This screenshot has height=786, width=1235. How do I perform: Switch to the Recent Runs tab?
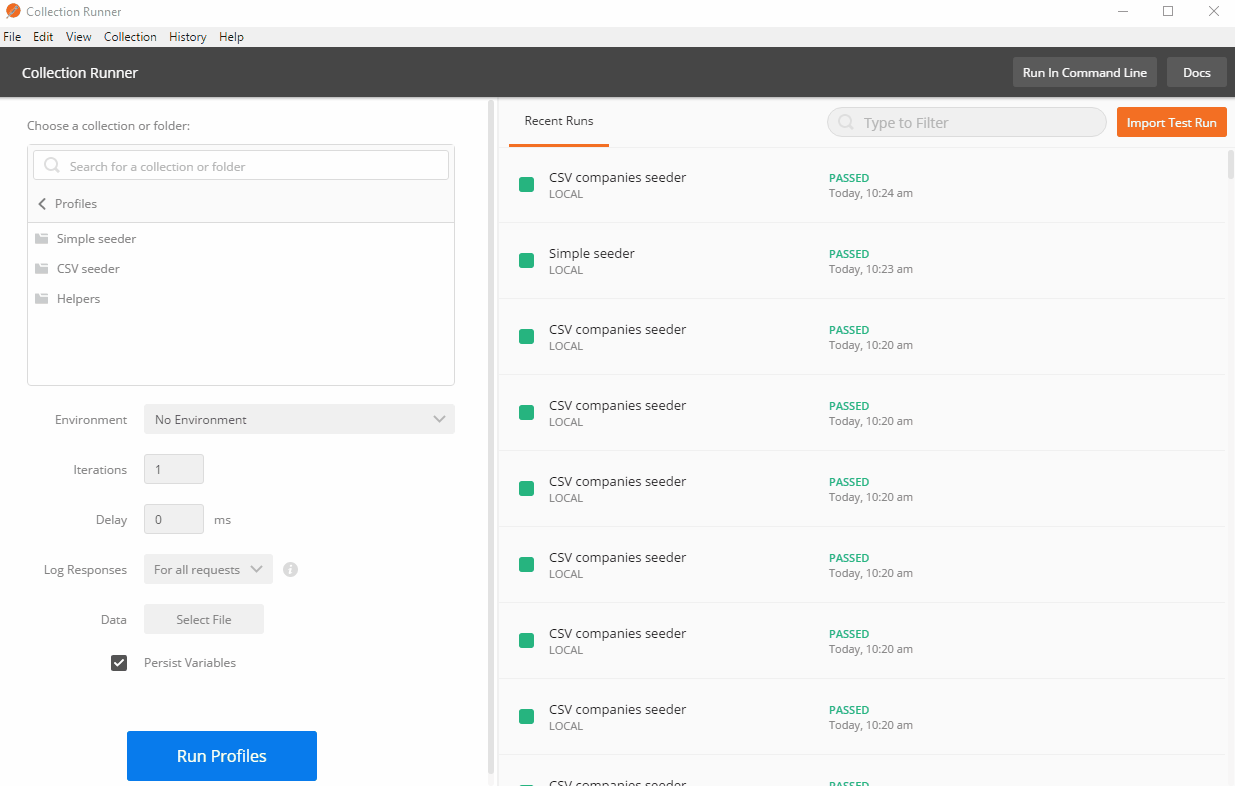[x=558, y=119]
